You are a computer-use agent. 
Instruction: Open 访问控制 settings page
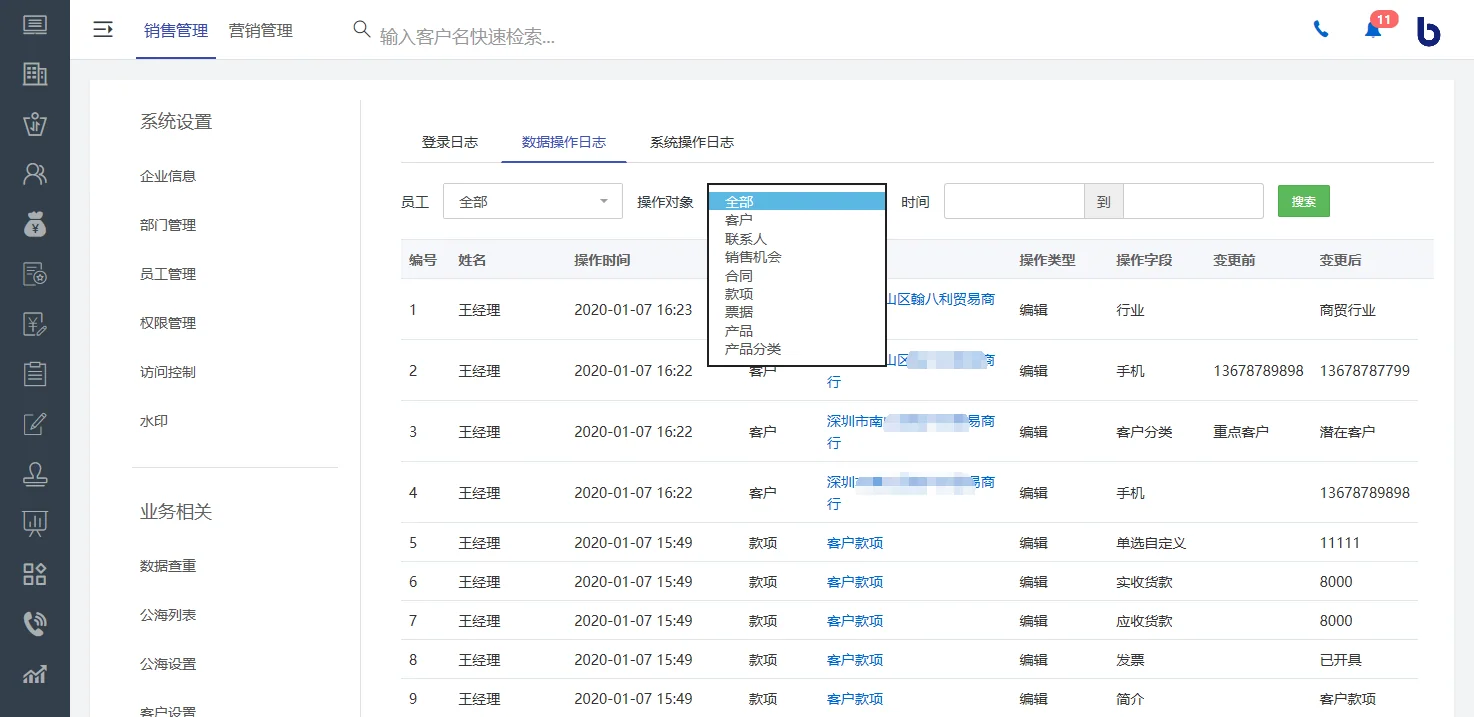(x=168, y=372)
